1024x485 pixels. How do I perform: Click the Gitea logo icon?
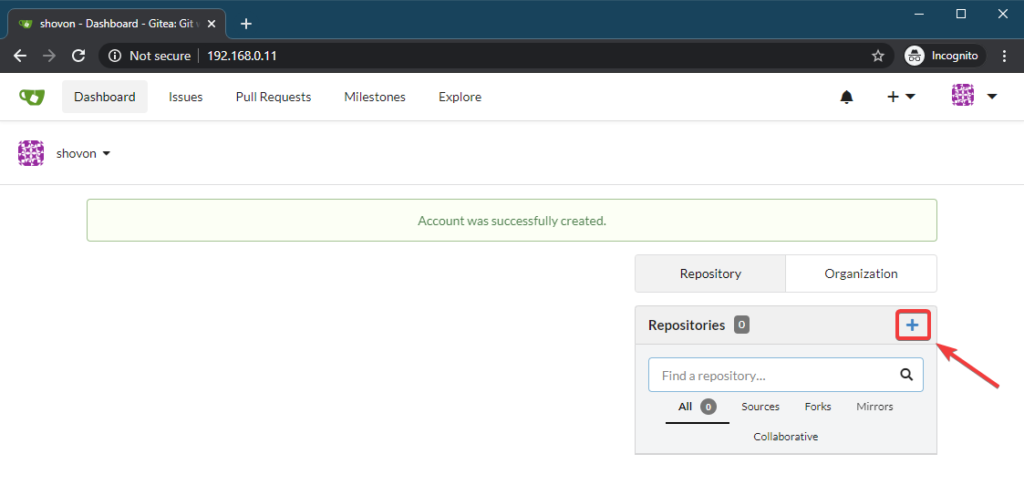pyautogui.click(x=31, y=97)
